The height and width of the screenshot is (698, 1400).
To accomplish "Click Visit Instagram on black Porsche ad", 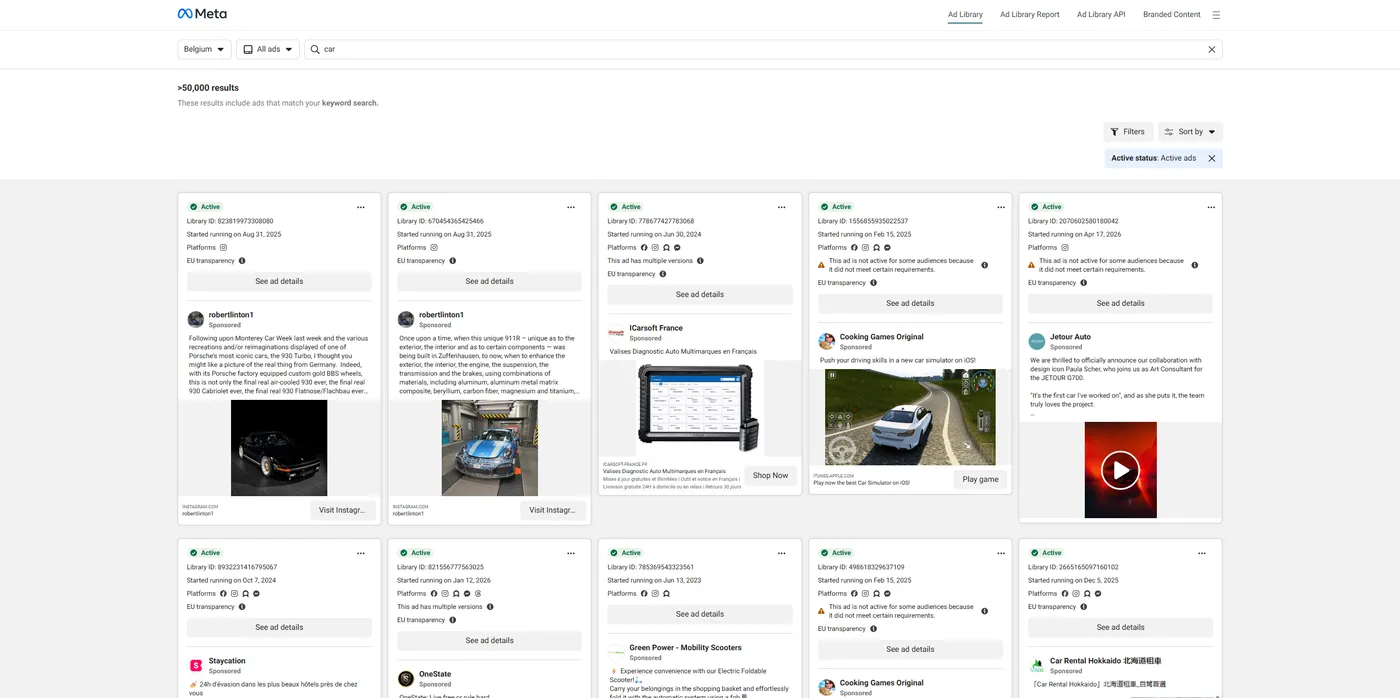I will pyautogui.click(x=341, y=510).
